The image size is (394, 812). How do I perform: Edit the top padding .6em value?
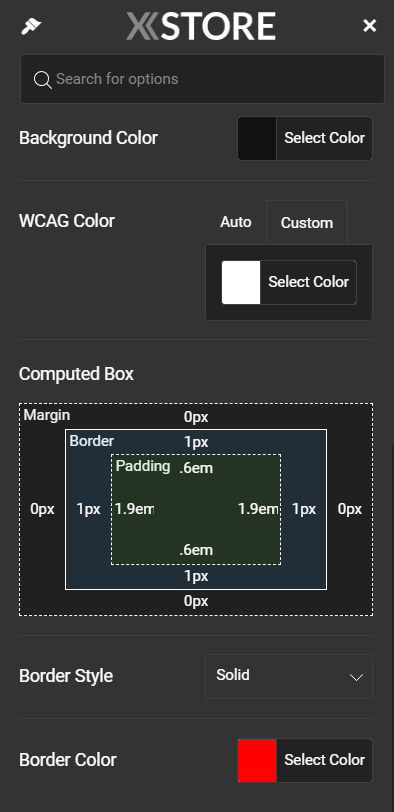click(x=196, y=468)
